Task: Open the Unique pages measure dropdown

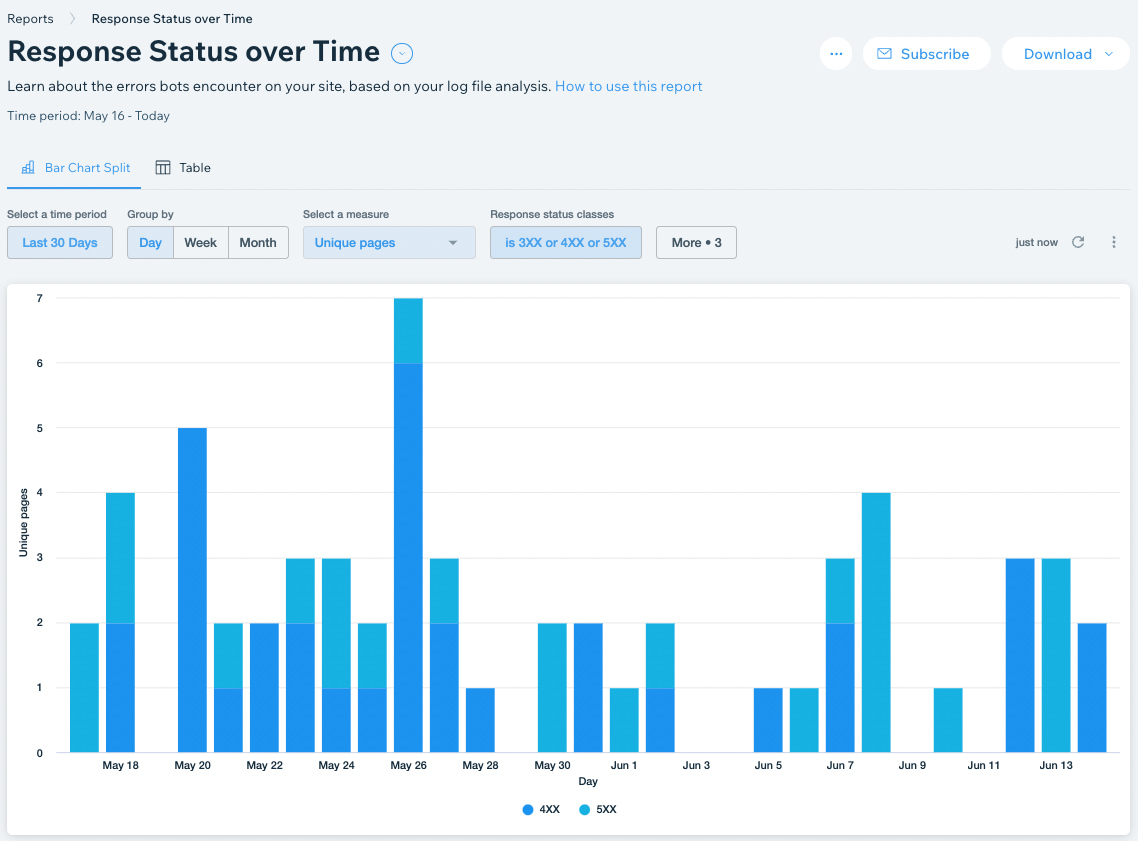Action: [x=389, y=242]
